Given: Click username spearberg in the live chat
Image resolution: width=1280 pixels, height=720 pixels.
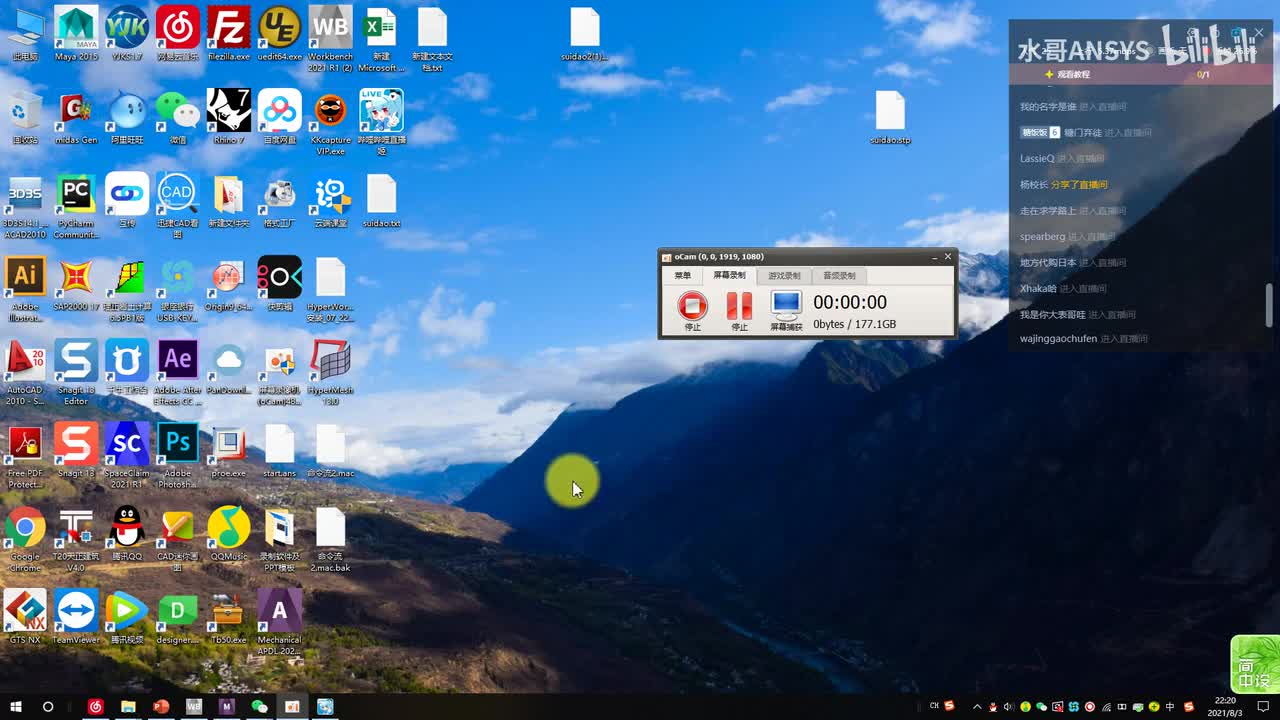Looking at the screenshot, I should coord(1042,237).
